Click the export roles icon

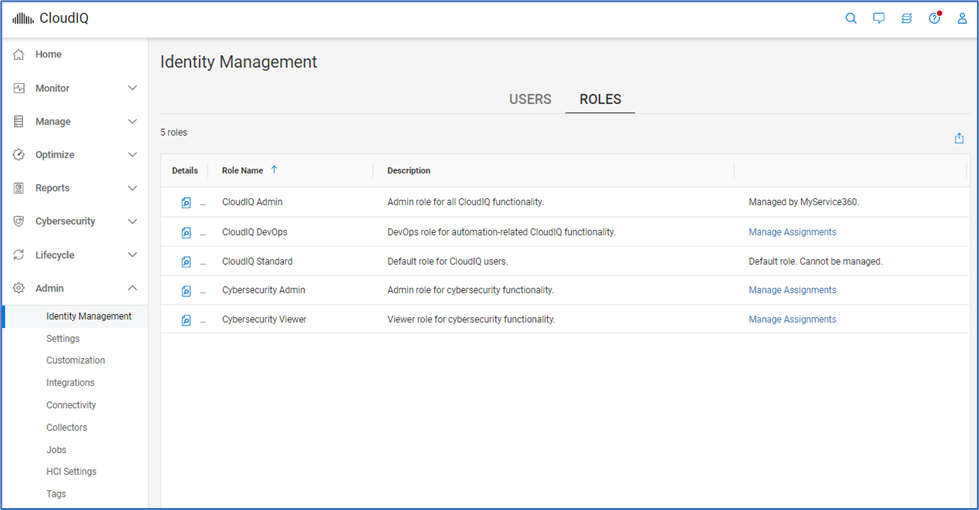(959, 138)
